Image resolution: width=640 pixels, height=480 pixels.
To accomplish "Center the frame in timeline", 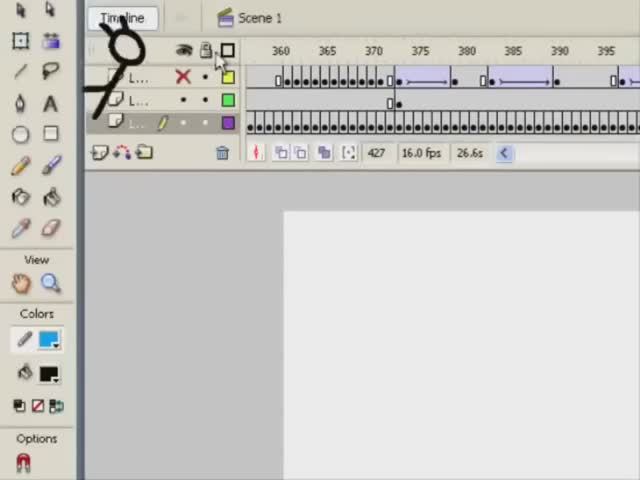I will (256, 153).
